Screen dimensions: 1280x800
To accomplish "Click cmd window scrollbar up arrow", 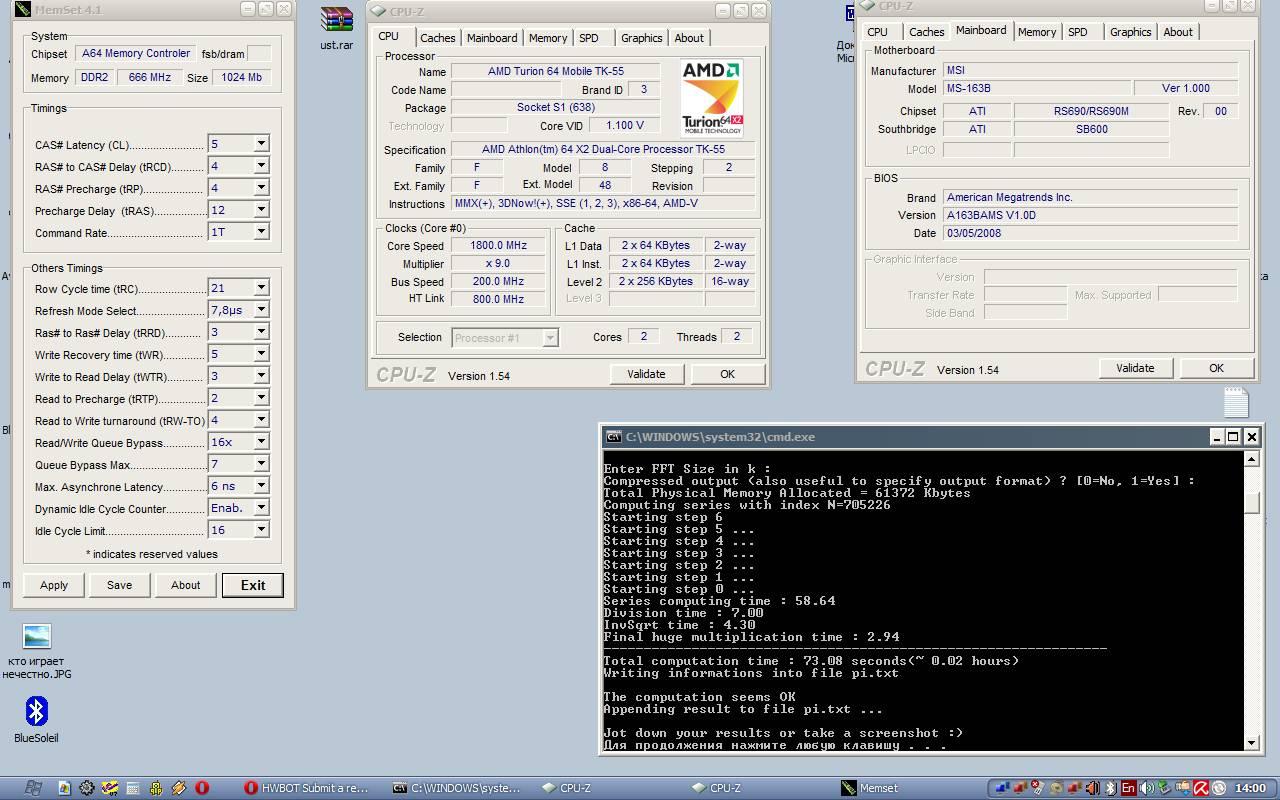I will point(1251,459).
